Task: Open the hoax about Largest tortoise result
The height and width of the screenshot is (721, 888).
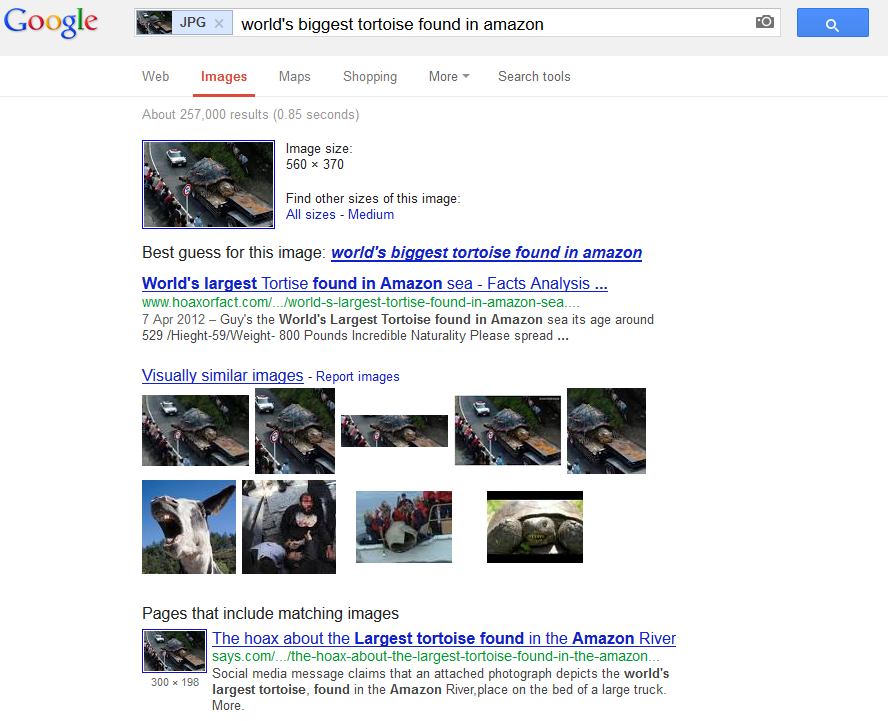Action: pyautogui.click(x=444, y=638)
